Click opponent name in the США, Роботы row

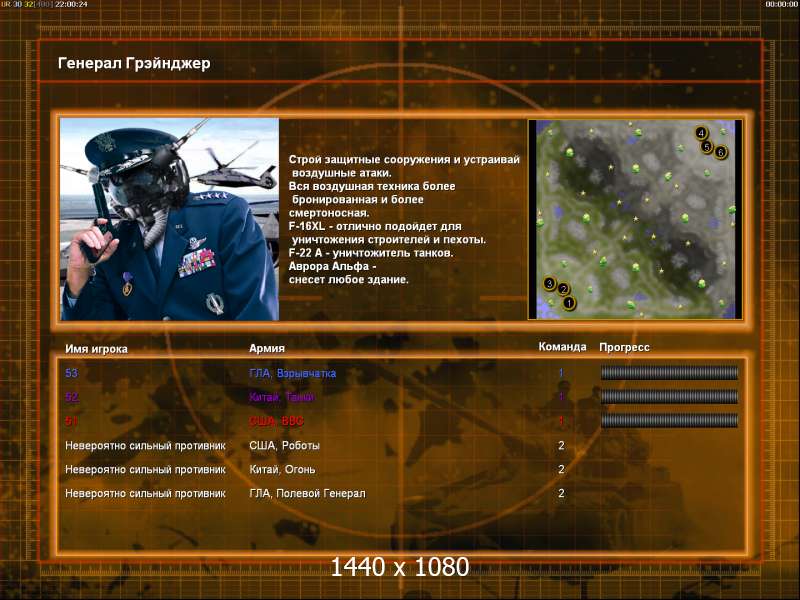[x=145, y=446]
